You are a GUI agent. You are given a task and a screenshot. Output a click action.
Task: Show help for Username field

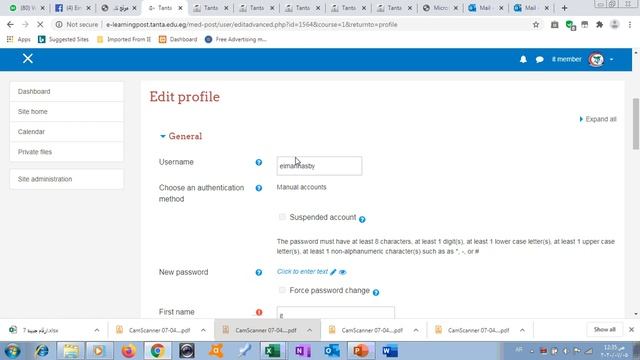pos(259,162)
